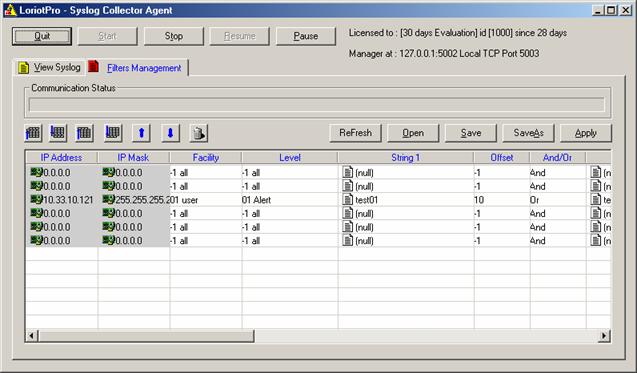Quit the Syslog Collector Agent

click(x=42, y=36)
